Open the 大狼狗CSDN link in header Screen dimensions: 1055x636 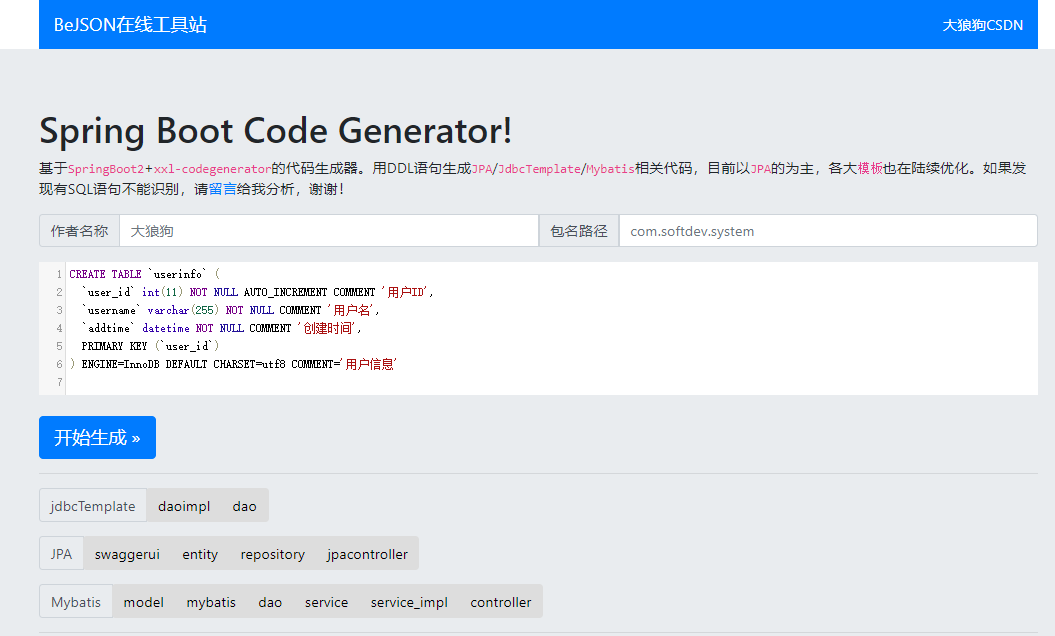coord(982,25)
